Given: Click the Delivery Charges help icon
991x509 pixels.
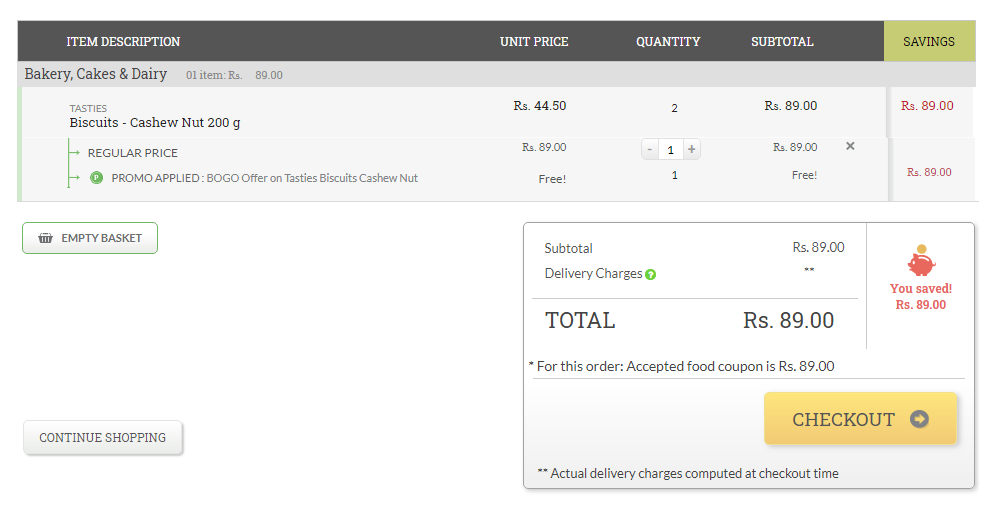Looking at the screenshot, I should pyautogui.click(x=650, y=274).
